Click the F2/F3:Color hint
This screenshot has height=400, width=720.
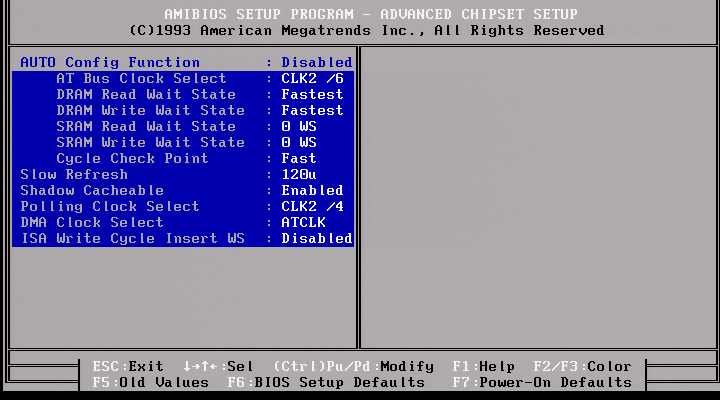tap(583, 366)
